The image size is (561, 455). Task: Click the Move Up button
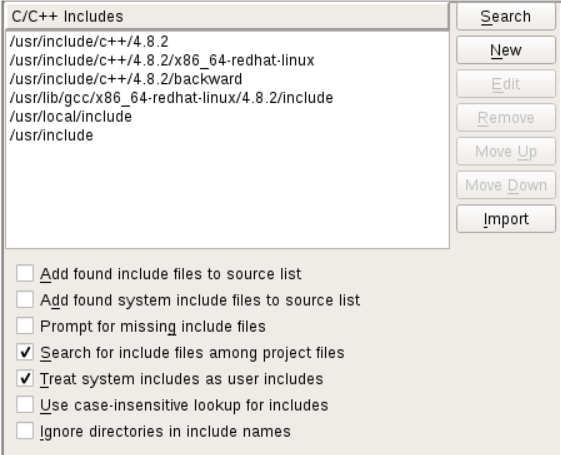pos(506,152)
